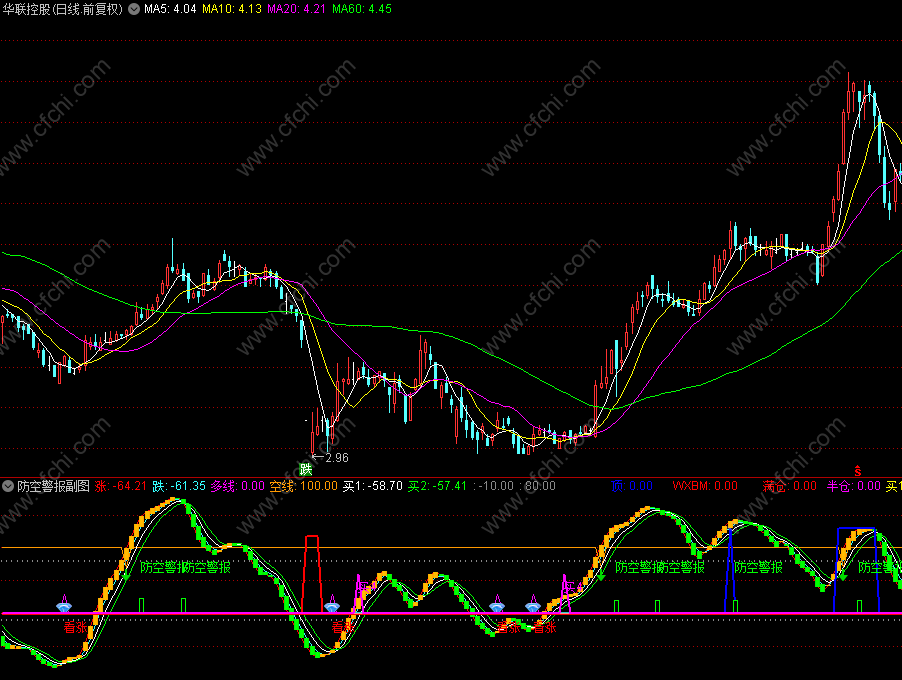This screenshot has height=680, width=902.
Task: Click the 买1: -58.70 indicator reading
Action: coord(373,486)
